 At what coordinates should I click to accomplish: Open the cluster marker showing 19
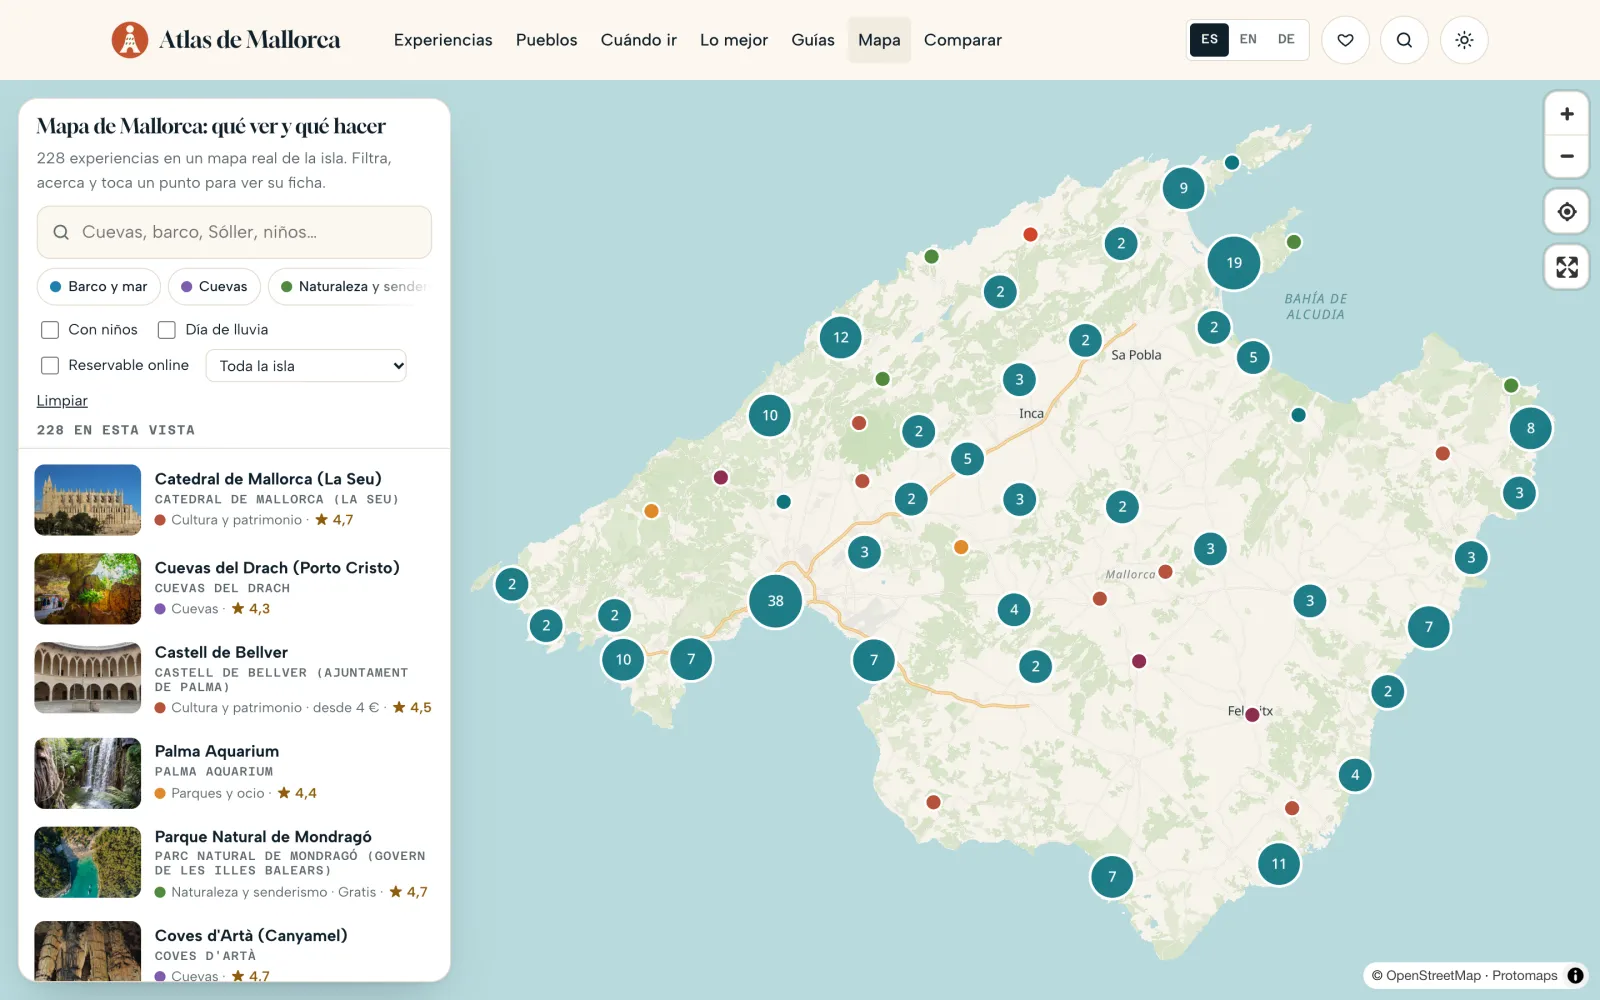pyautogui.click(x=1234, y=263)
